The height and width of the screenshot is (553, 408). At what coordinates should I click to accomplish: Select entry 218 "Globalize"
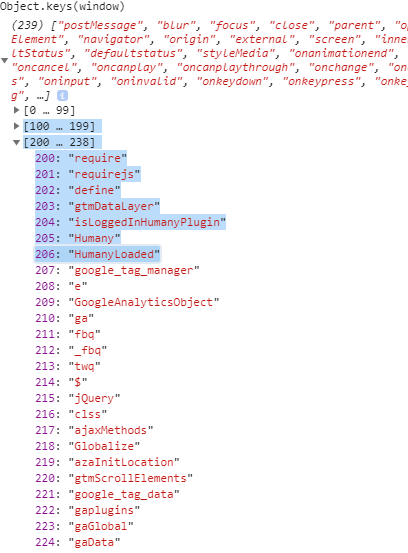87,446
